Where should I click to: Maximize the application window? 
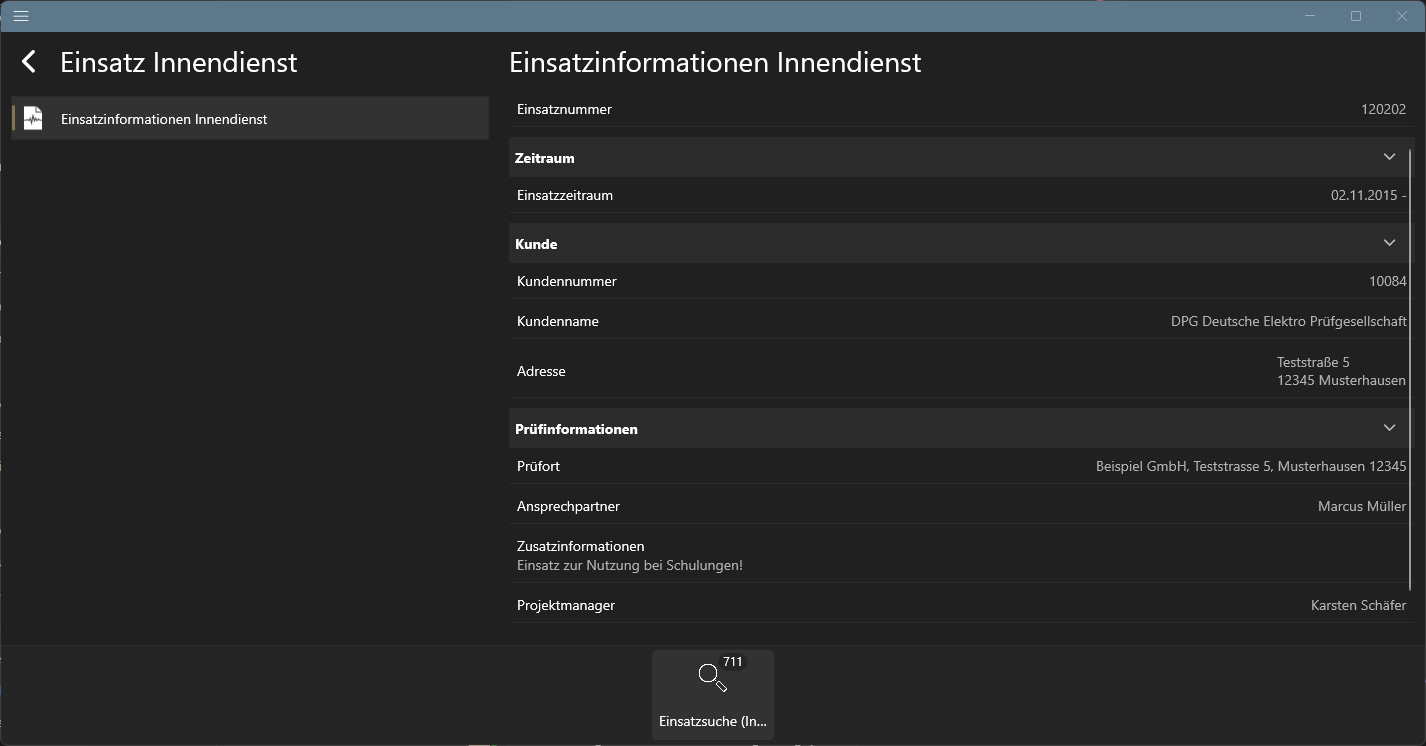[1356, 16]
